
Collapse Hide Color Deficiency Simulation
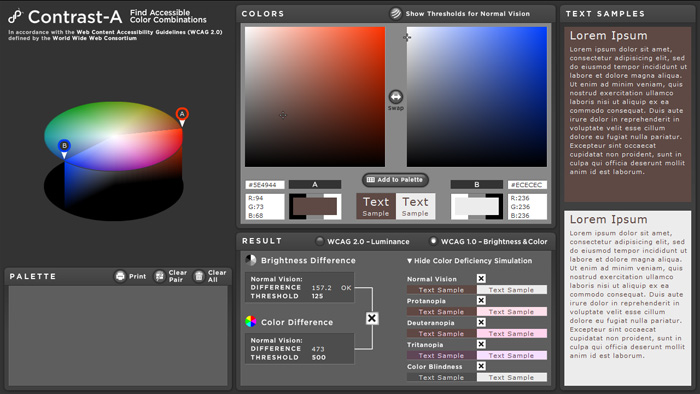pyautogui.click(x=469, y=261)
